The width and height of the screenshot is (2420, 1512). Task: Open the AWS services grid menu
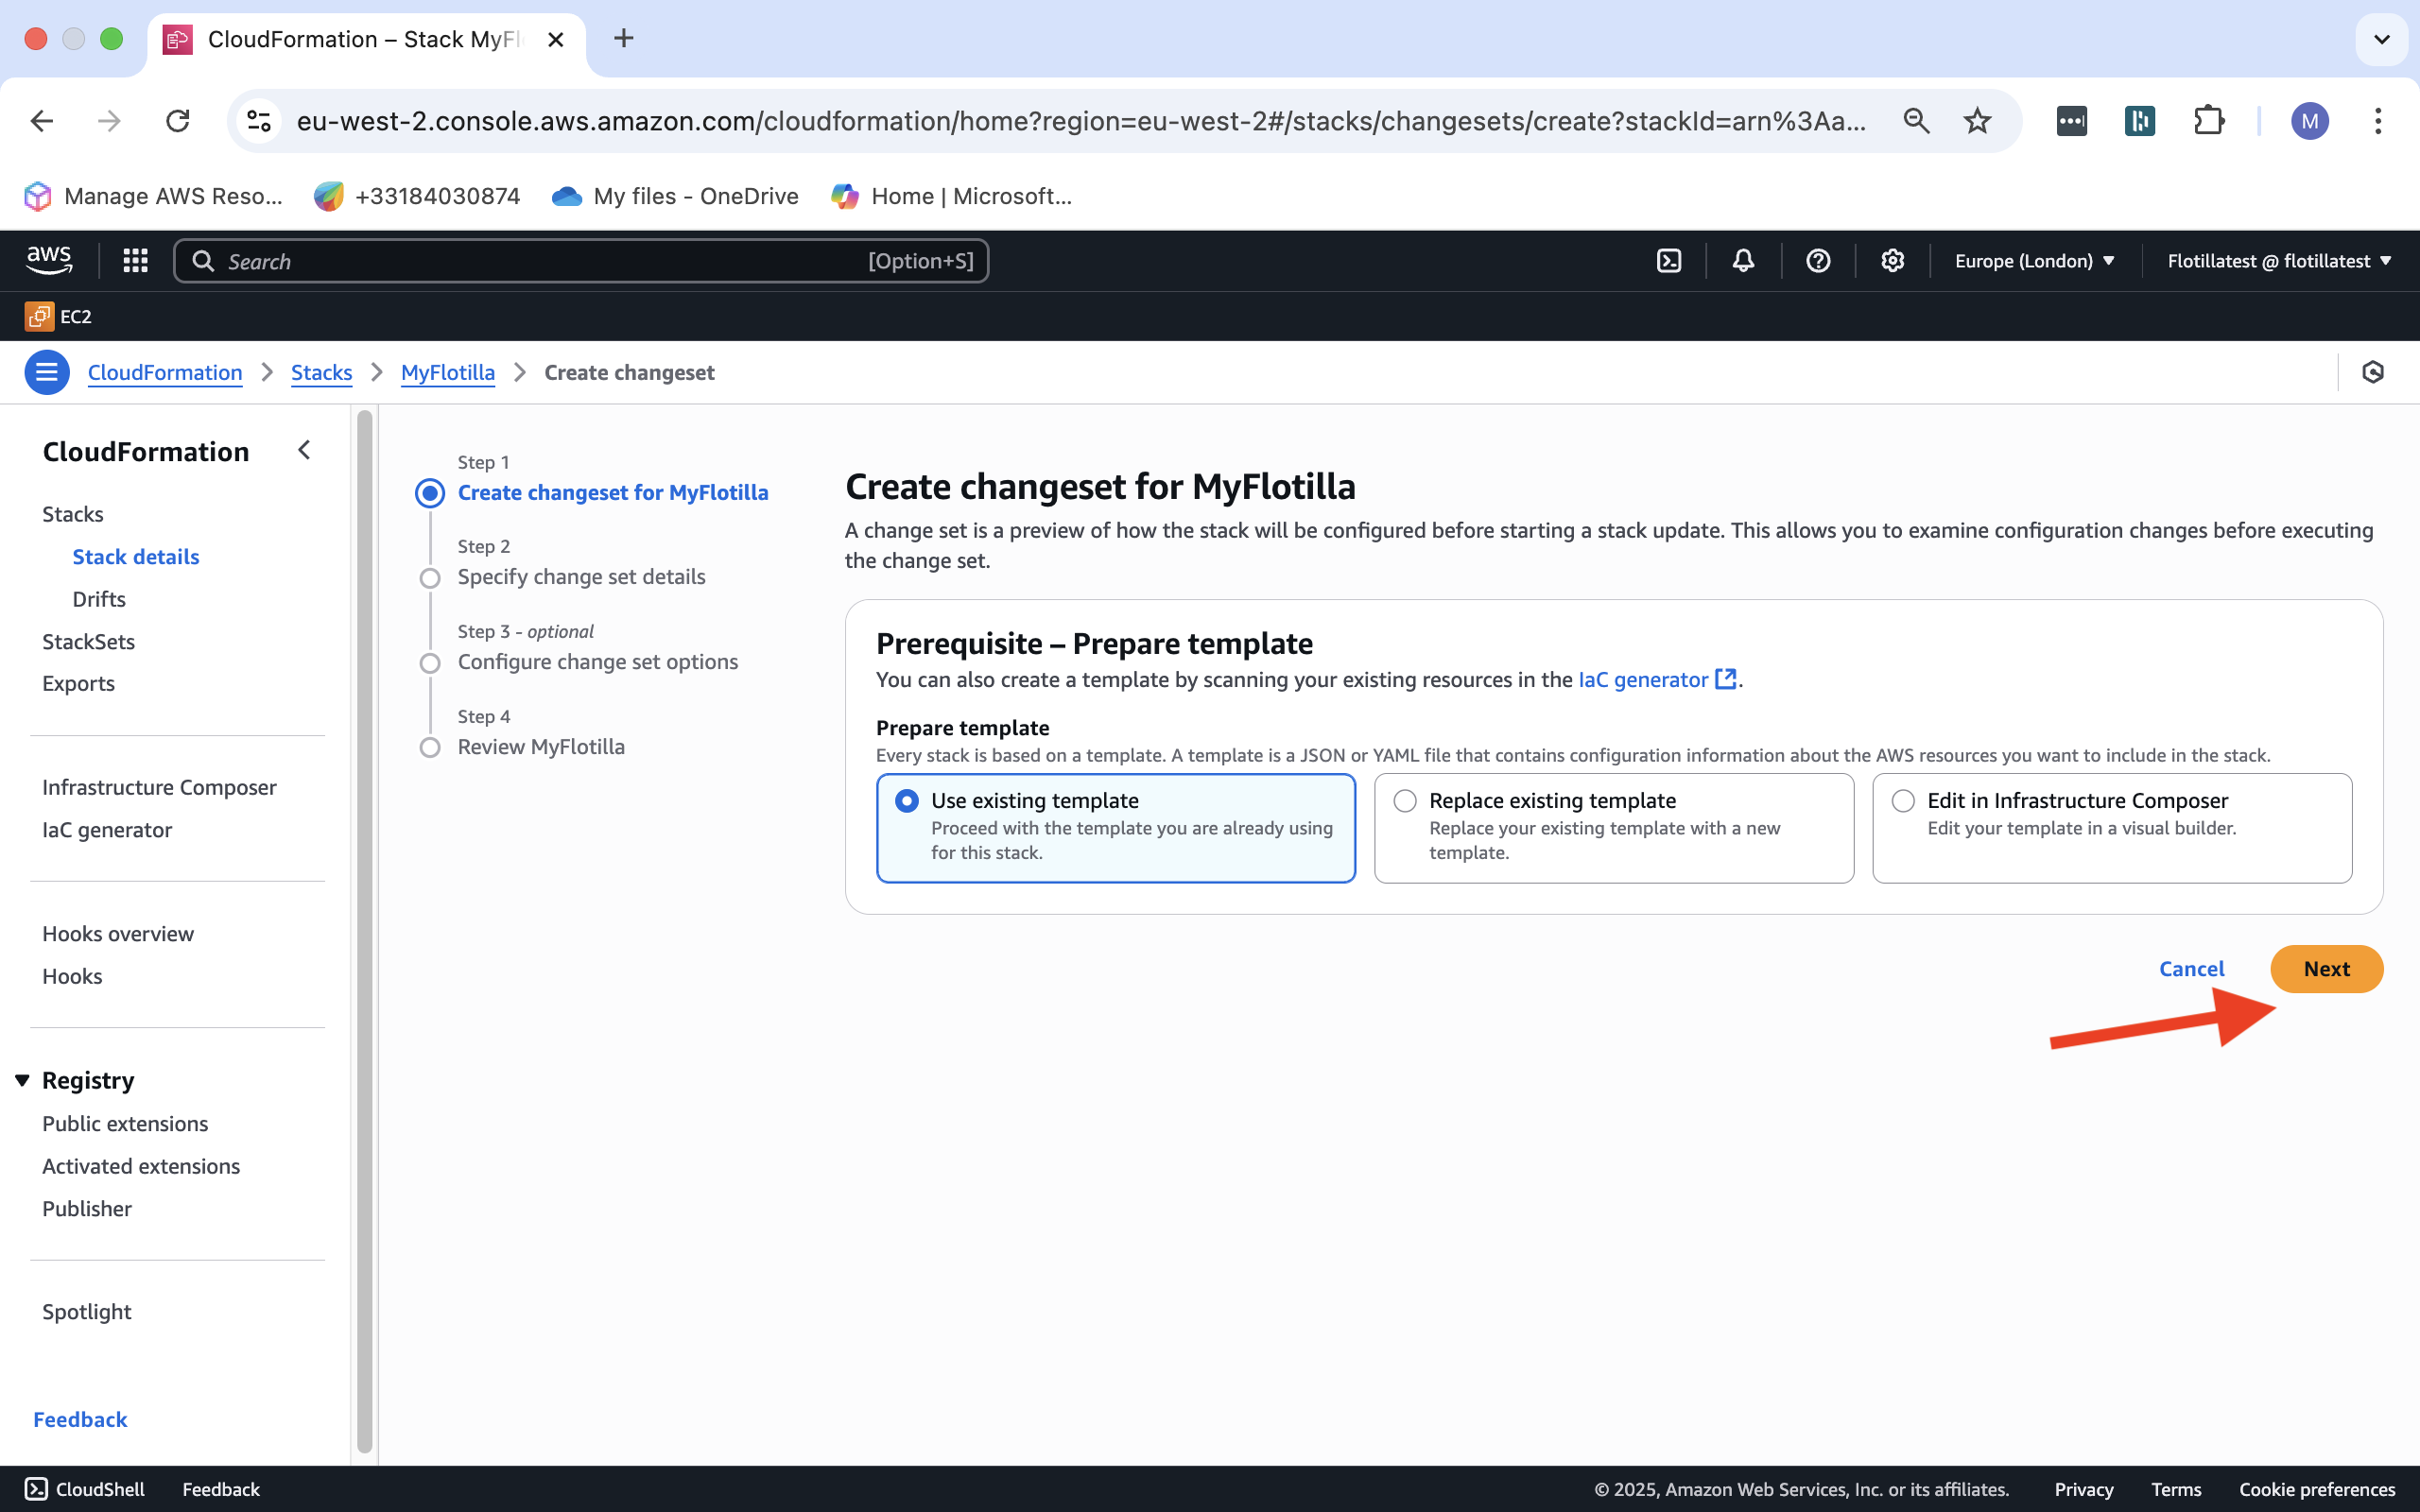coord(135,261)
